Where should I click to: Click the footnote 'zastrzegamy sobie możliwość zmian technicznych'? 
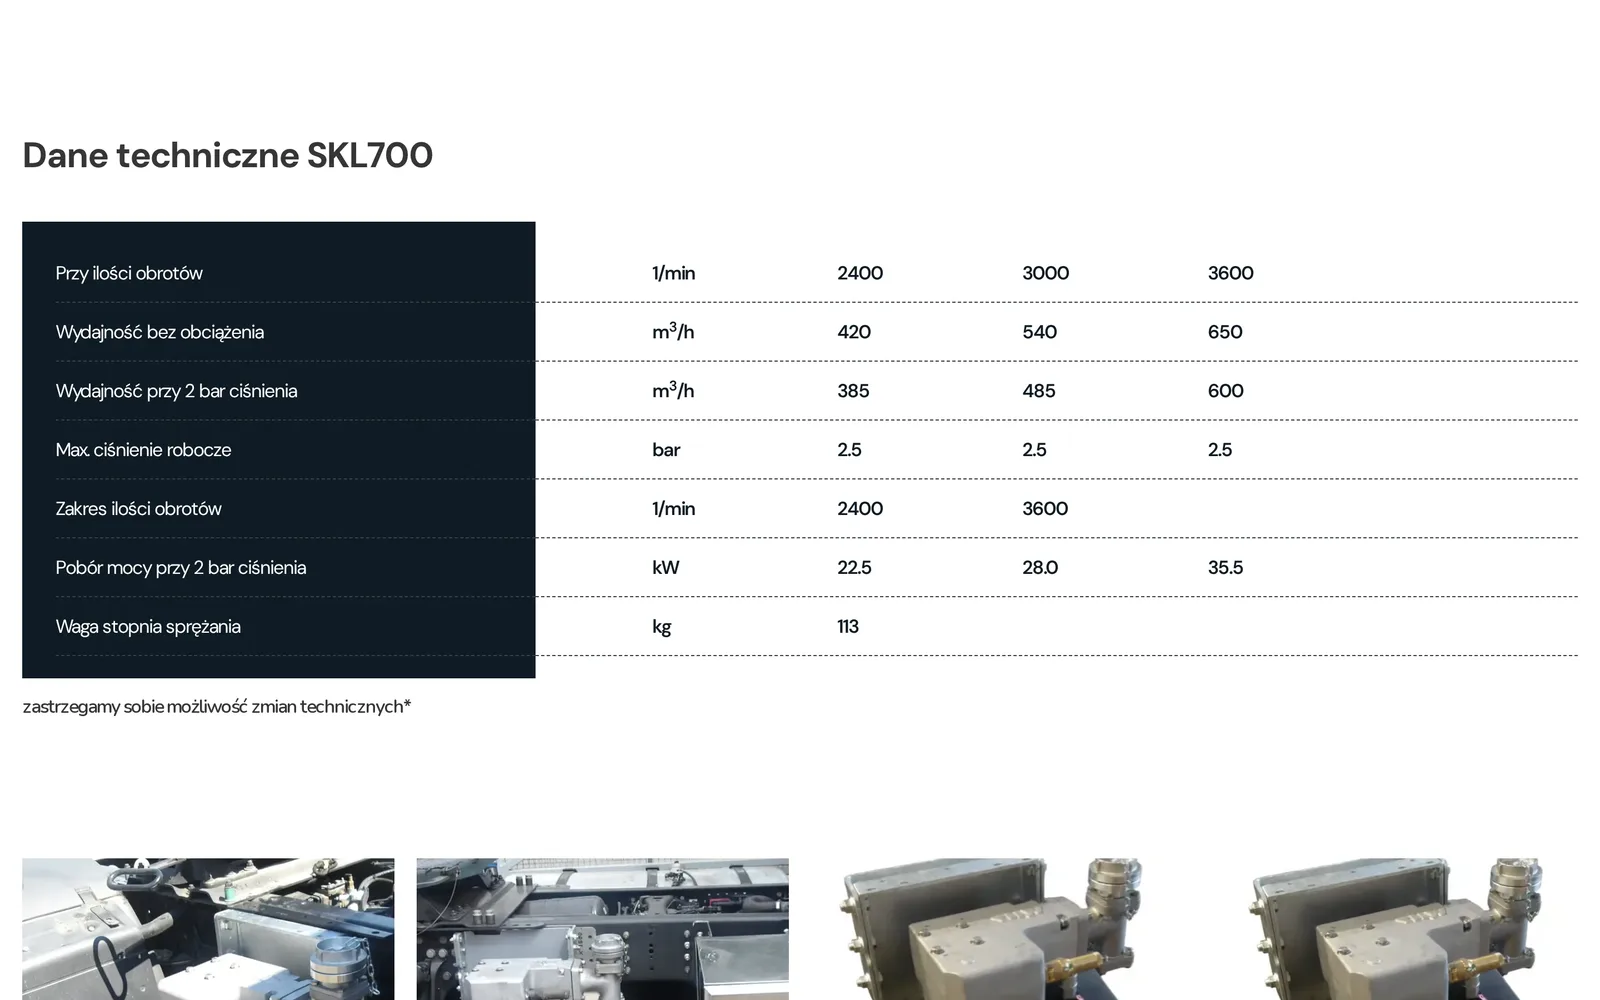coord(217,707)
